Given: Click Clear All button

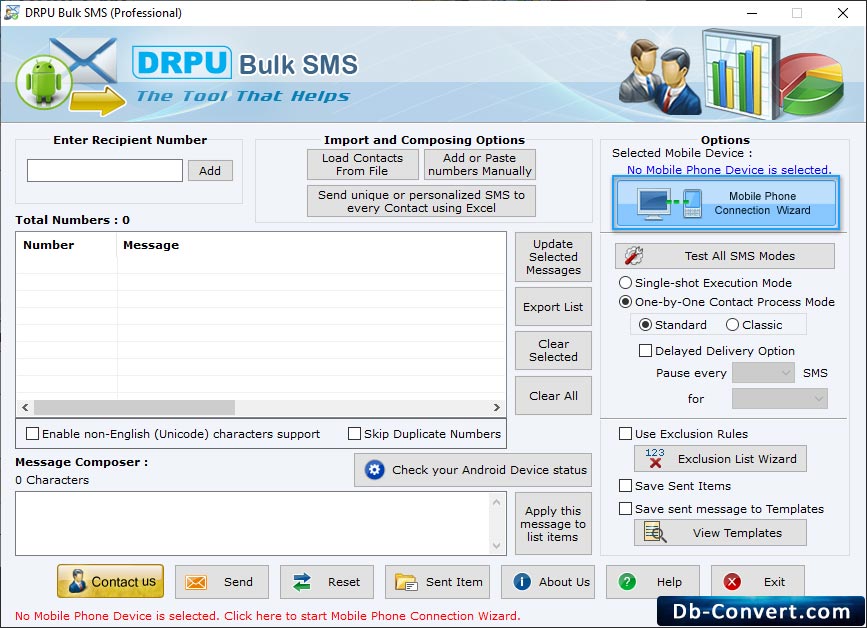Looking at the screenshot, I should 553,396.
